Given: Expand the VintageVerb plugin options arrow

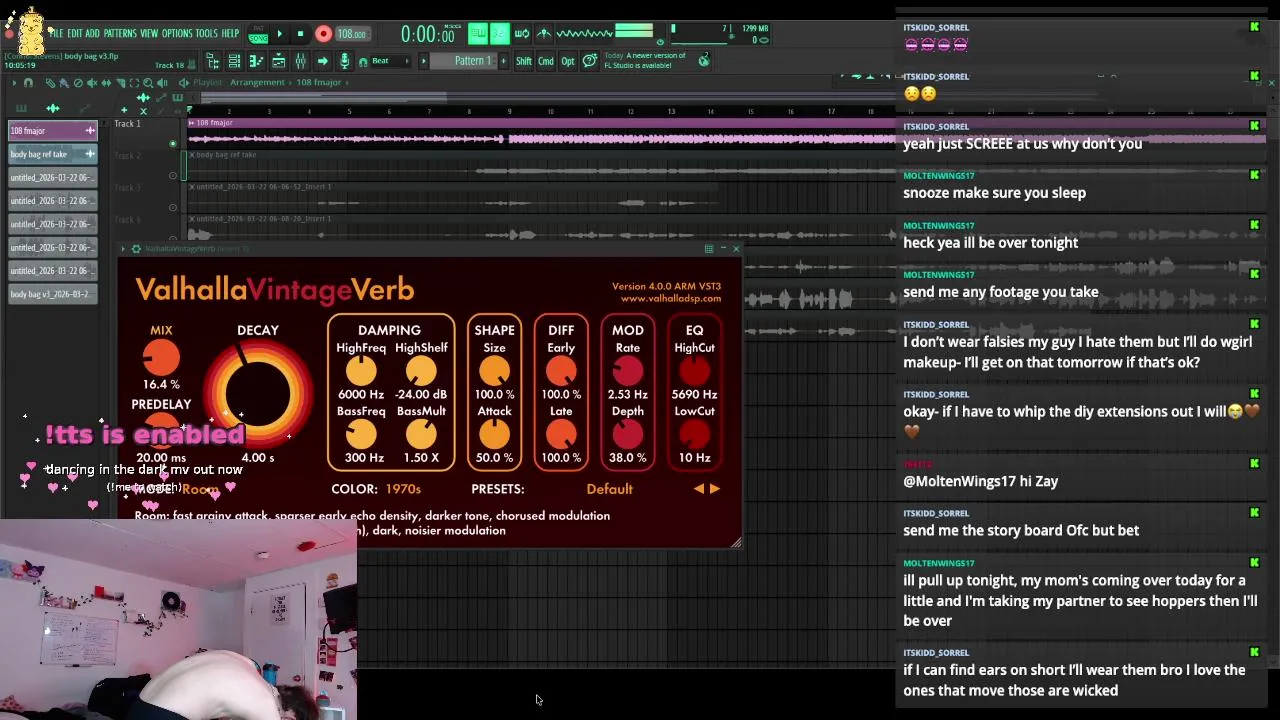Looking at the screenshot, I should [x=124, y=248].
